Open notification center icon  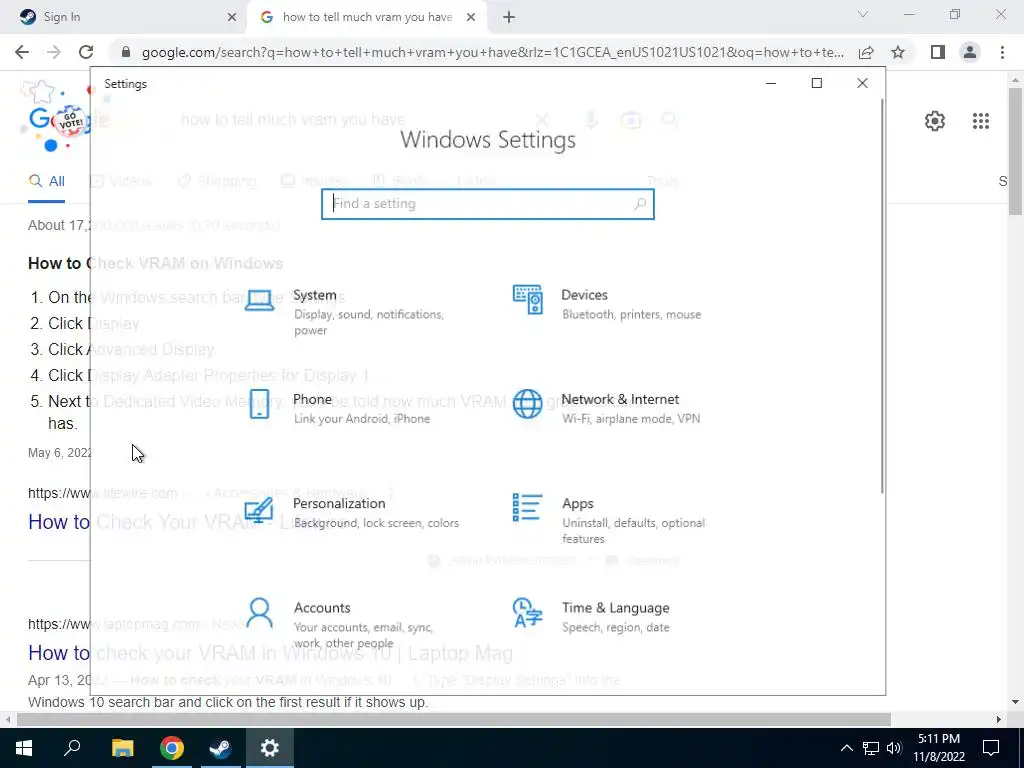pos(991,748)
